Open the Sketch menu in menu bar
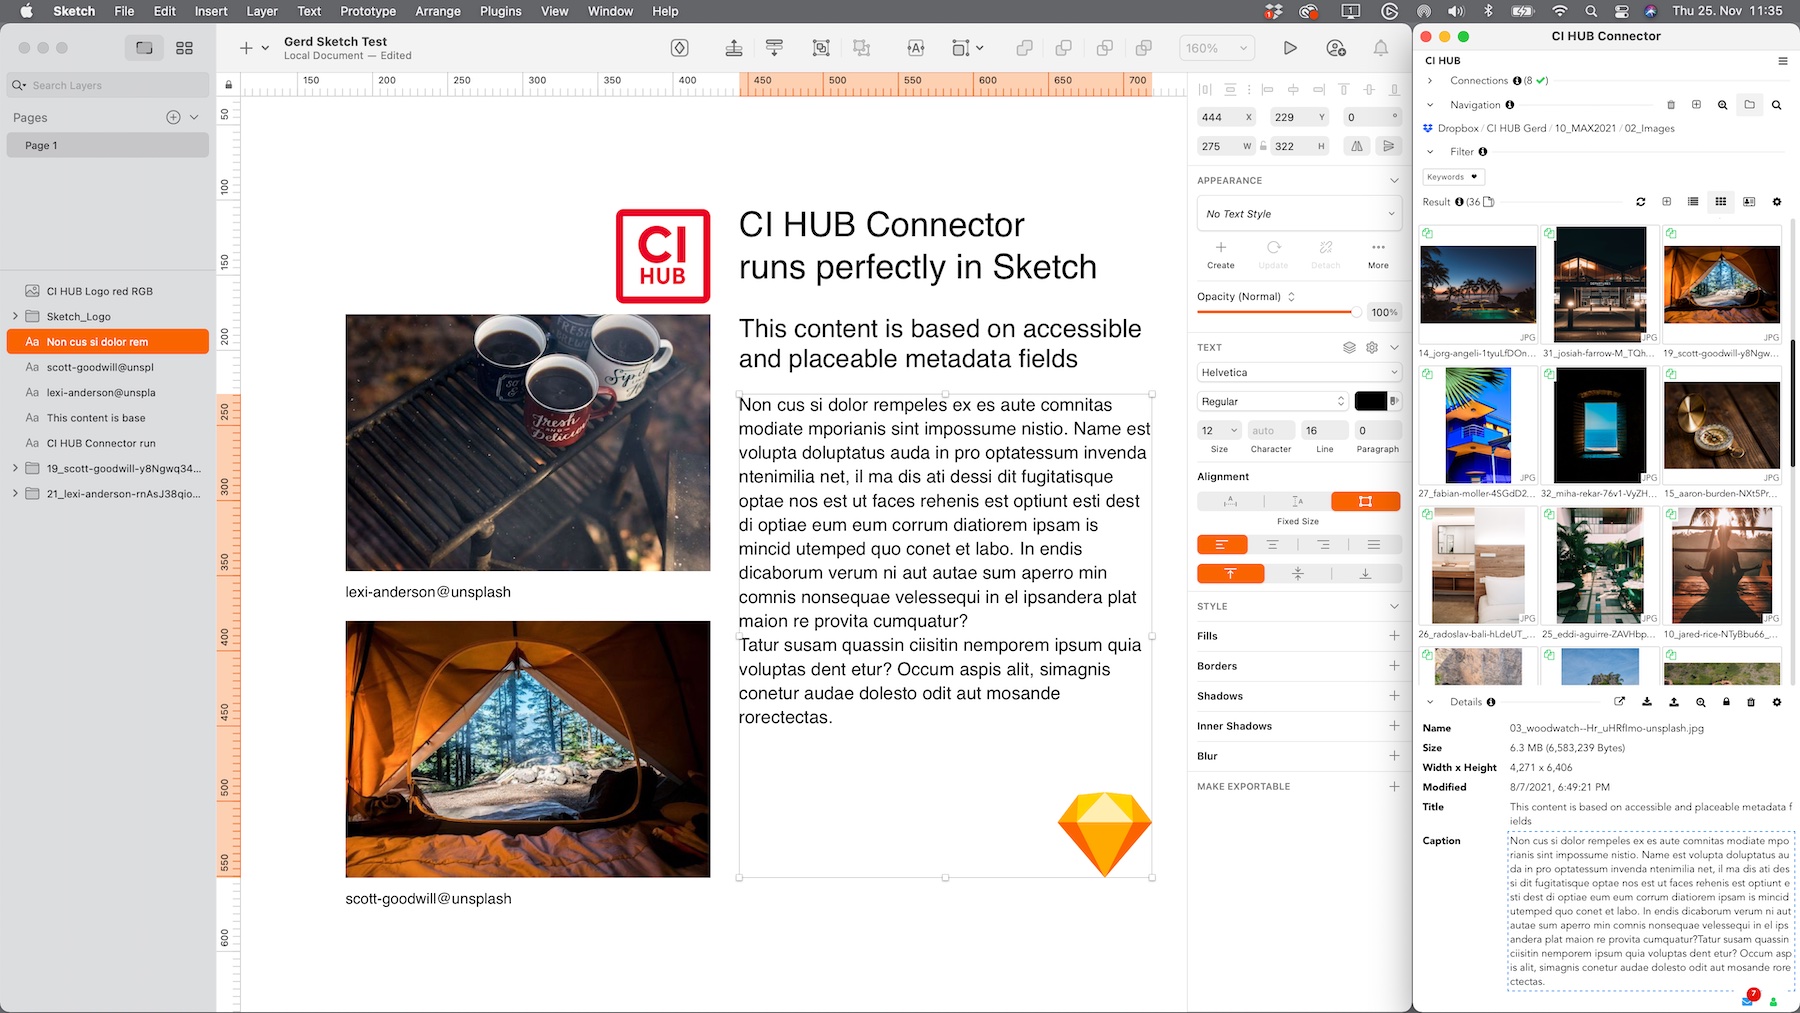This screenshot has height=1013, width=1800. (74, 11)
